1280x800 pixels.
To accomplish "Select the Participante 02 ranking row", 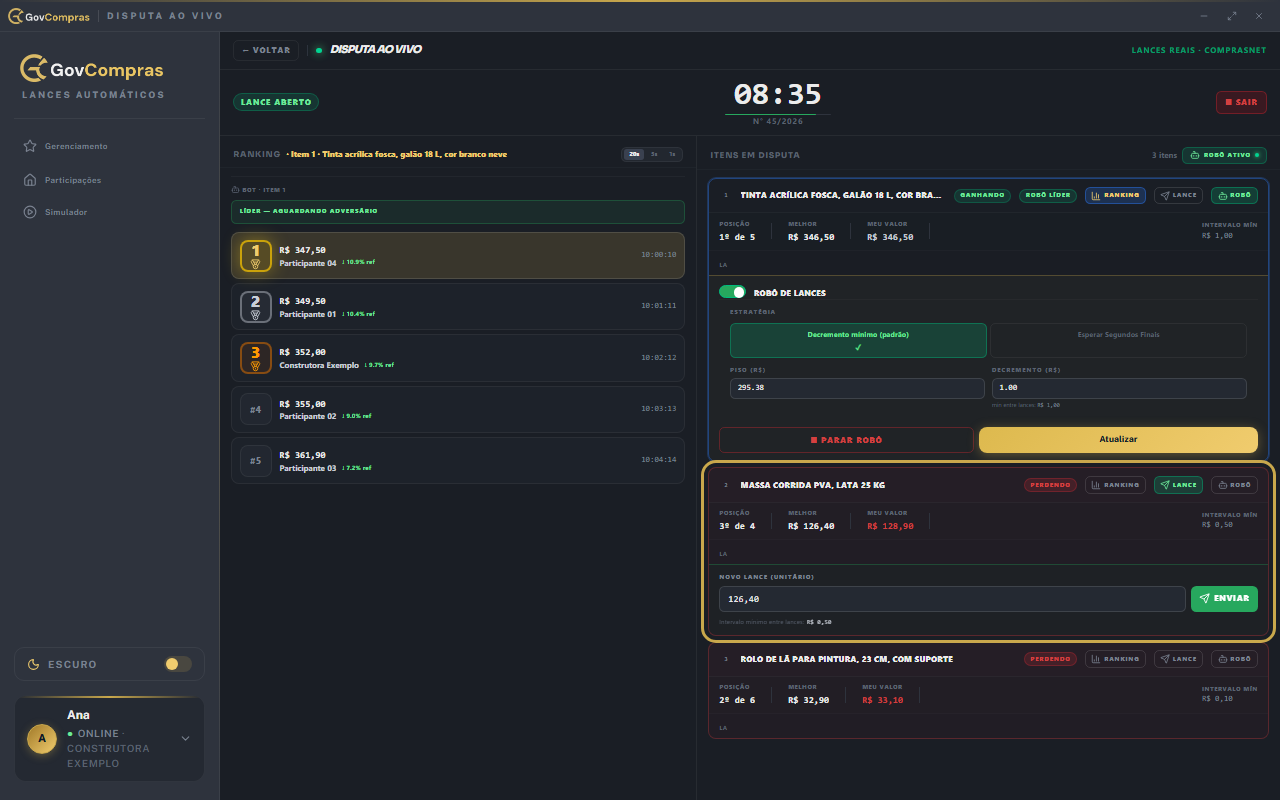I will pyautogui.click(x=458, y=409).
